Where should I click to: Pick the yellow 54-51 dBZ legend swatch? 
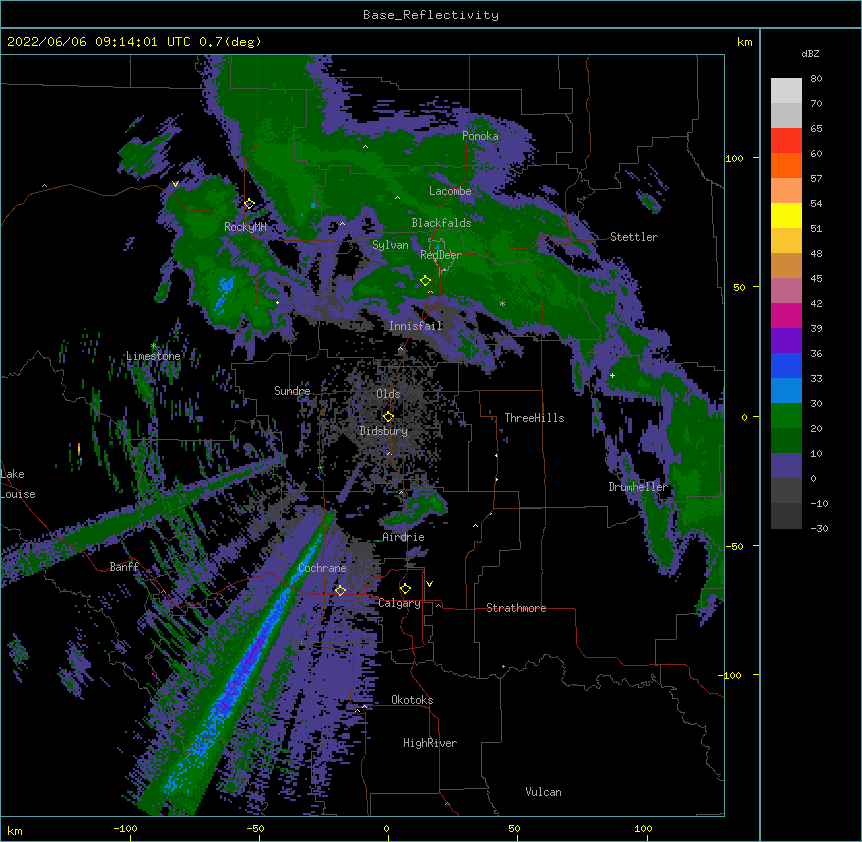[786, 215]
